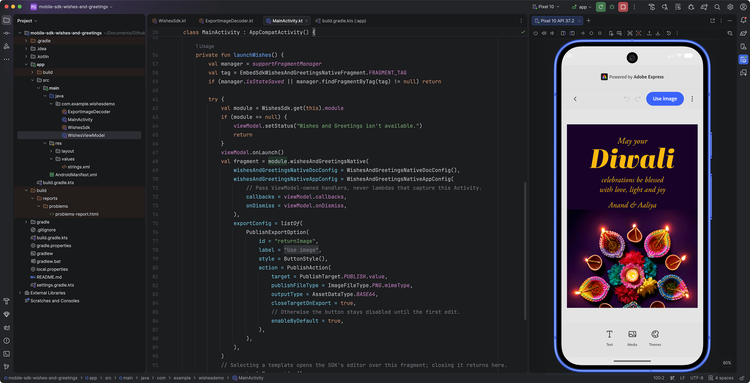Switch to the WishesSdk.kt editor tab
Viewport: 750px width, 383px height.
[x=169, y=21]
